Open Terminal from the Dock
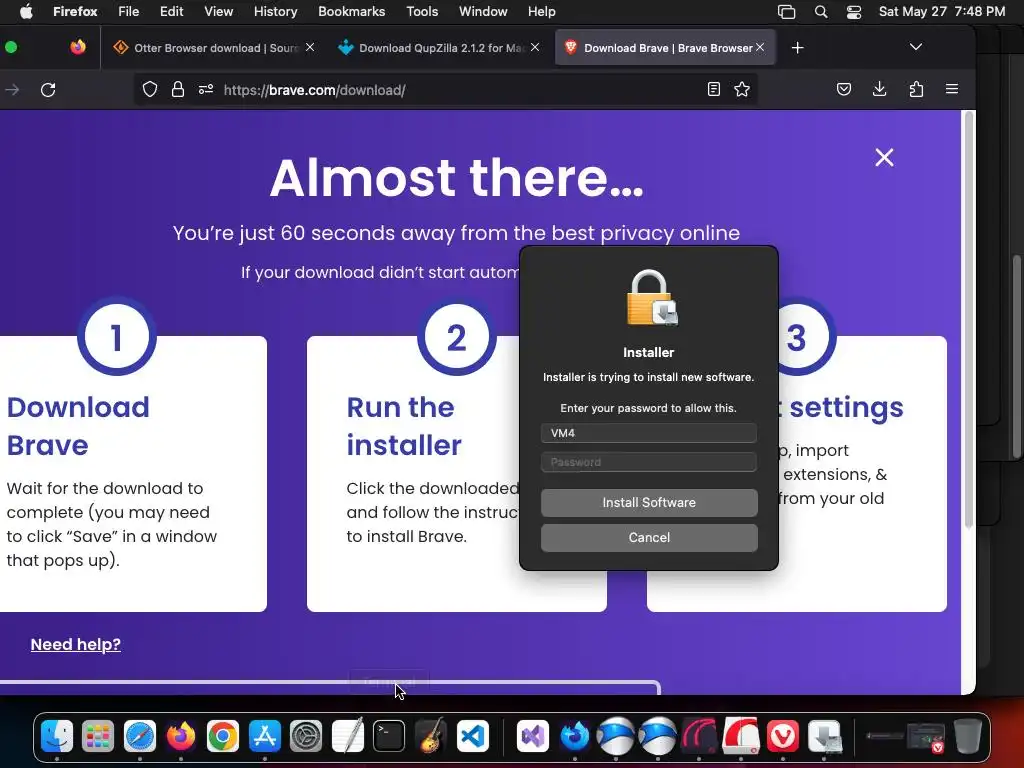This screenshot has width=1024, height=768. (389, 737)
